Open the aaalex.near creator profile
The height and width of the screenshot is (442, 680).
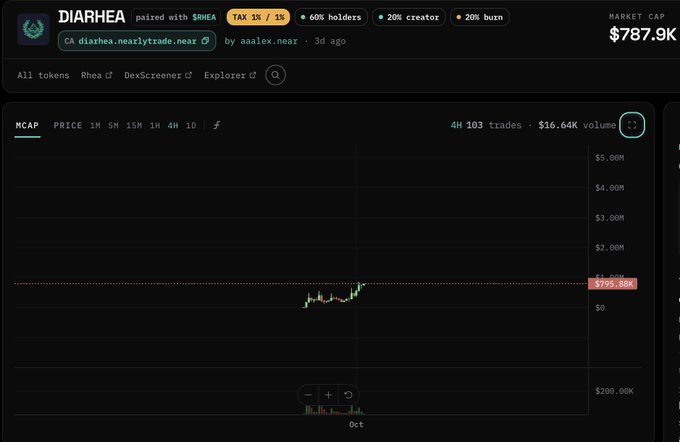point(269,41)
